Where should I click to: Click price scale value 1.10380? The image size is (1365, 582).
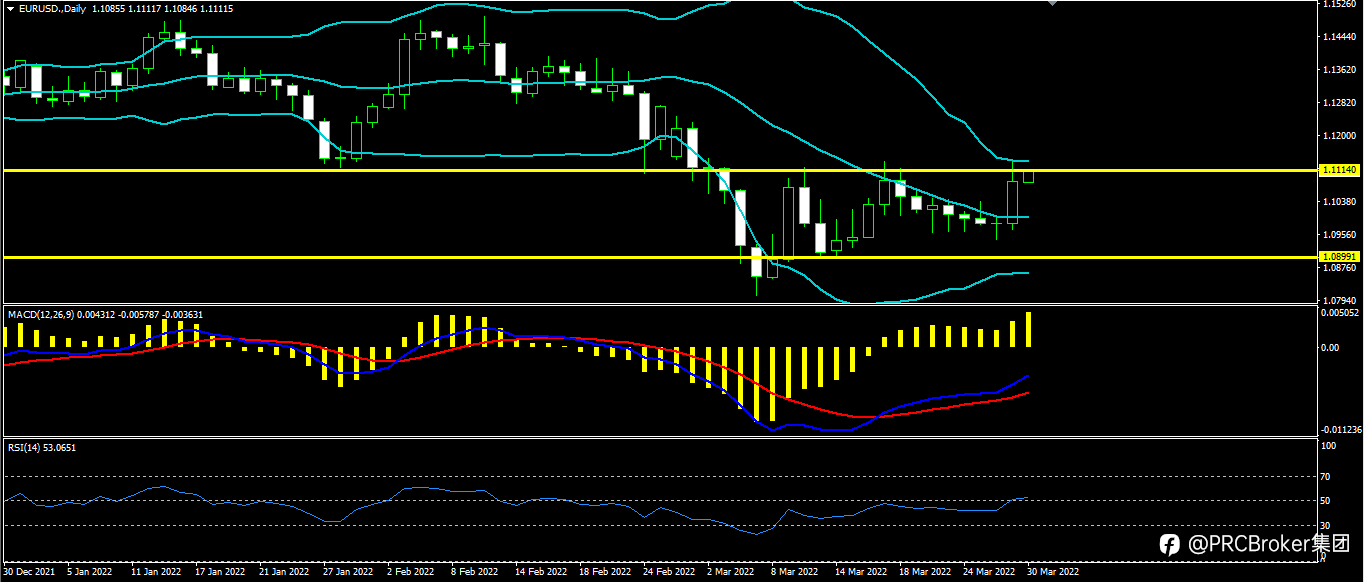1339,202
